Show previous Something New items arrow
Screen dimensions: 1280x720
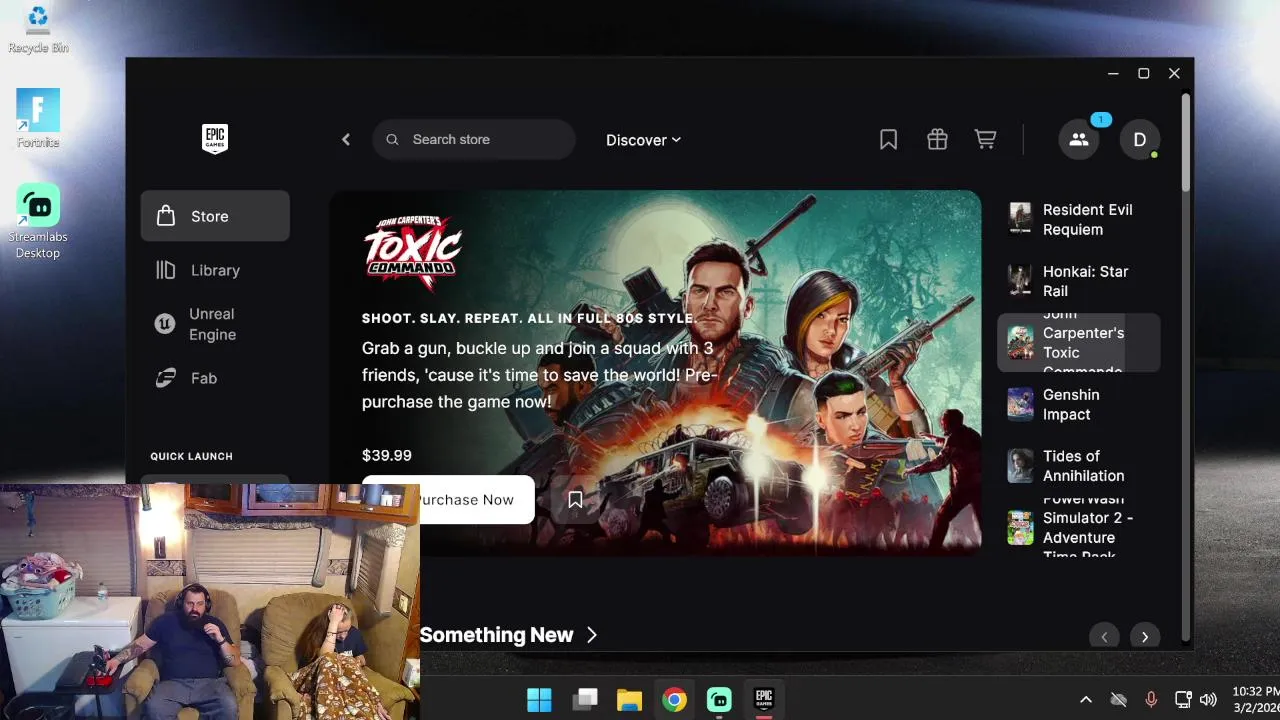(x=1104, y=636)
